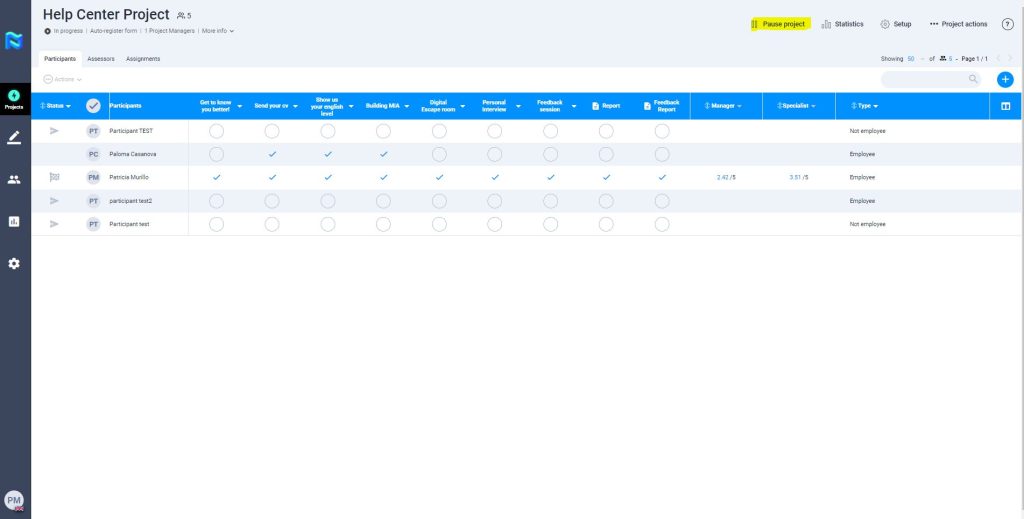The image size is (1024, 519).
Task: Click the Projects icon in the sidebar
Action: coord(14,99)
